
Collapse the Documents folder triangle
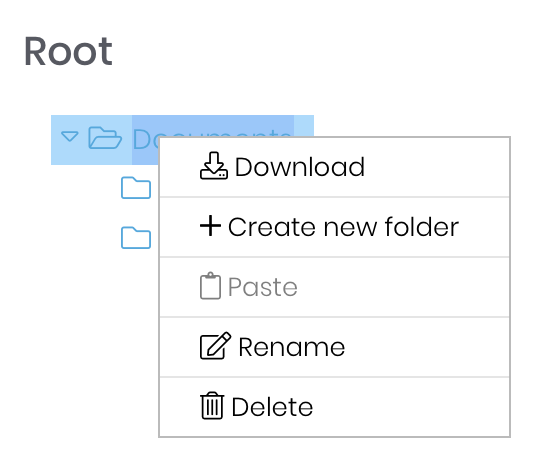69,137
